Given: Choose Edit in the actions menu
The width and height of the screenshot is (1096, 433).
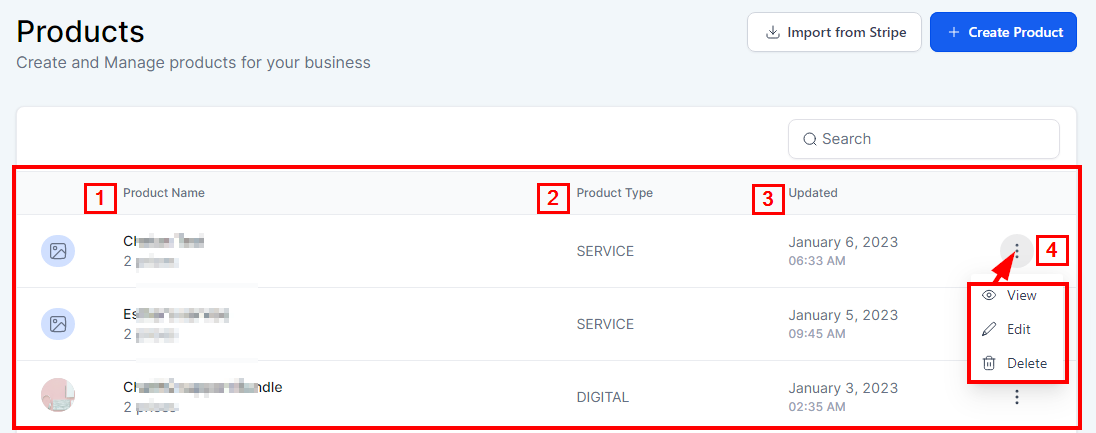Looking at the screenshot, I should coord(1018,329).
